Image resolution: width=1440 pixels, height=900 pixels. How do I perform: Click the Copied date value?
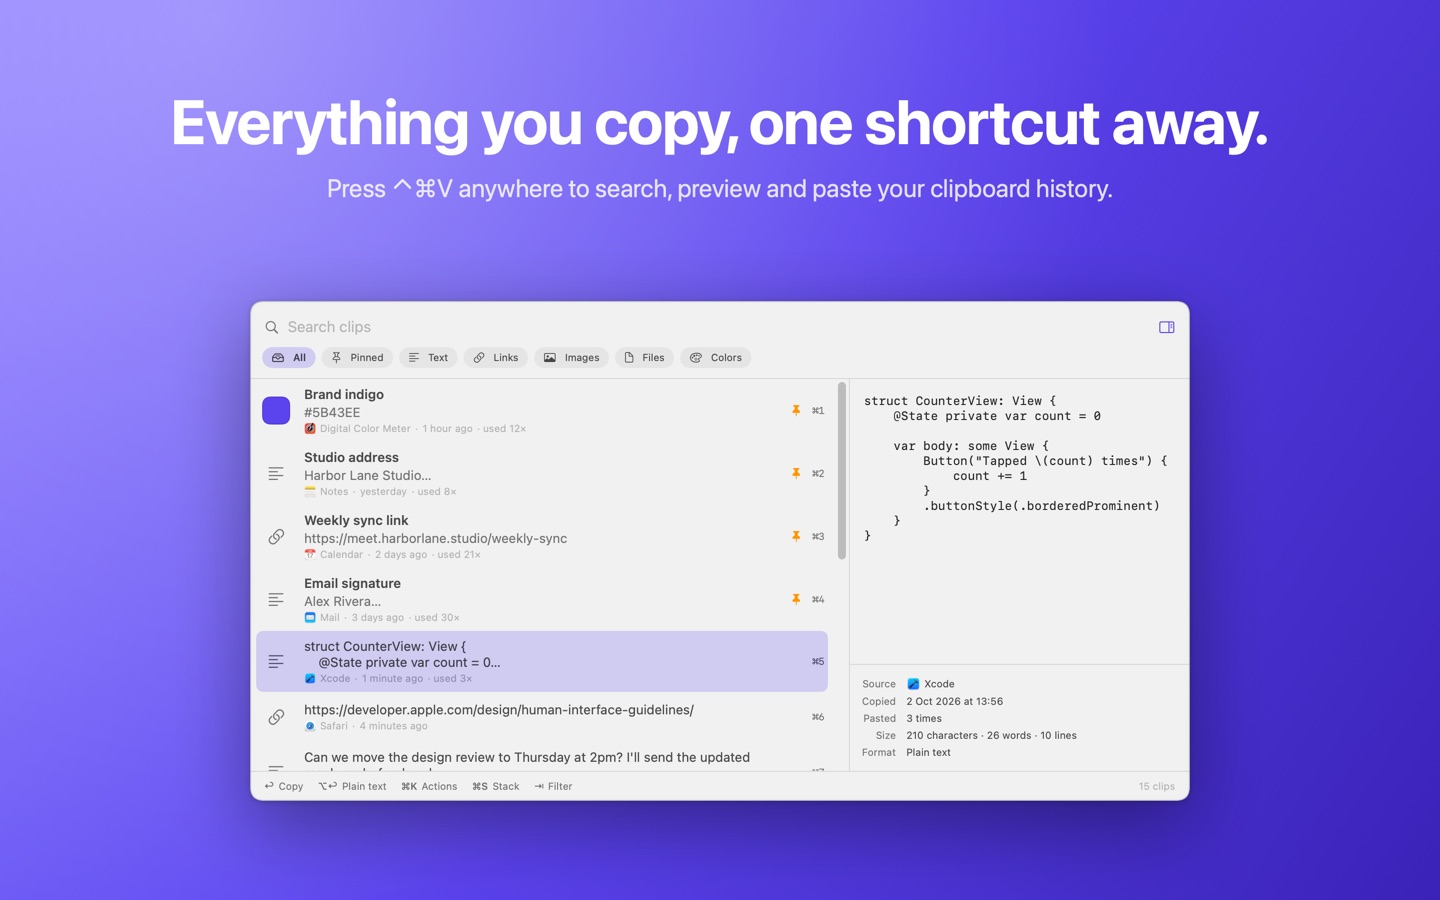954,701
